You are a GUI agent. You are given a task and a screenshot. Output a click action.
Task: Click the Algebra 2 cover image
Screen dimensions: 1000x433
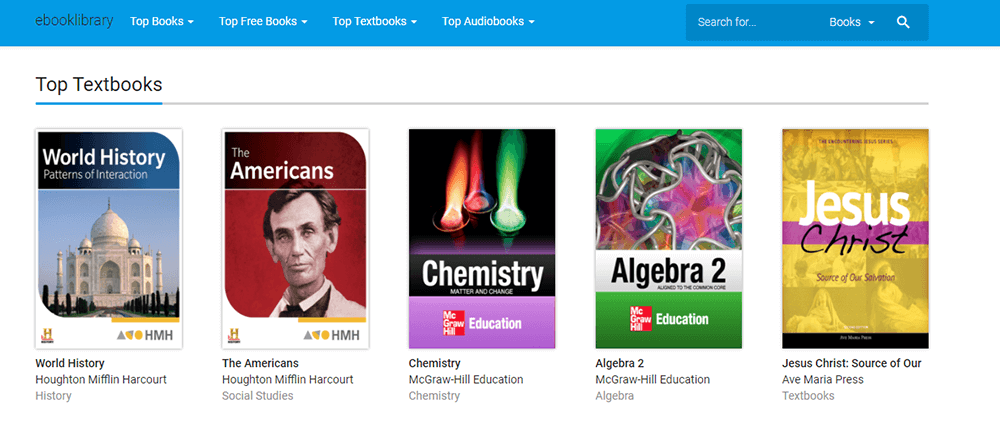pyautogui.click(x=668, y=239)
